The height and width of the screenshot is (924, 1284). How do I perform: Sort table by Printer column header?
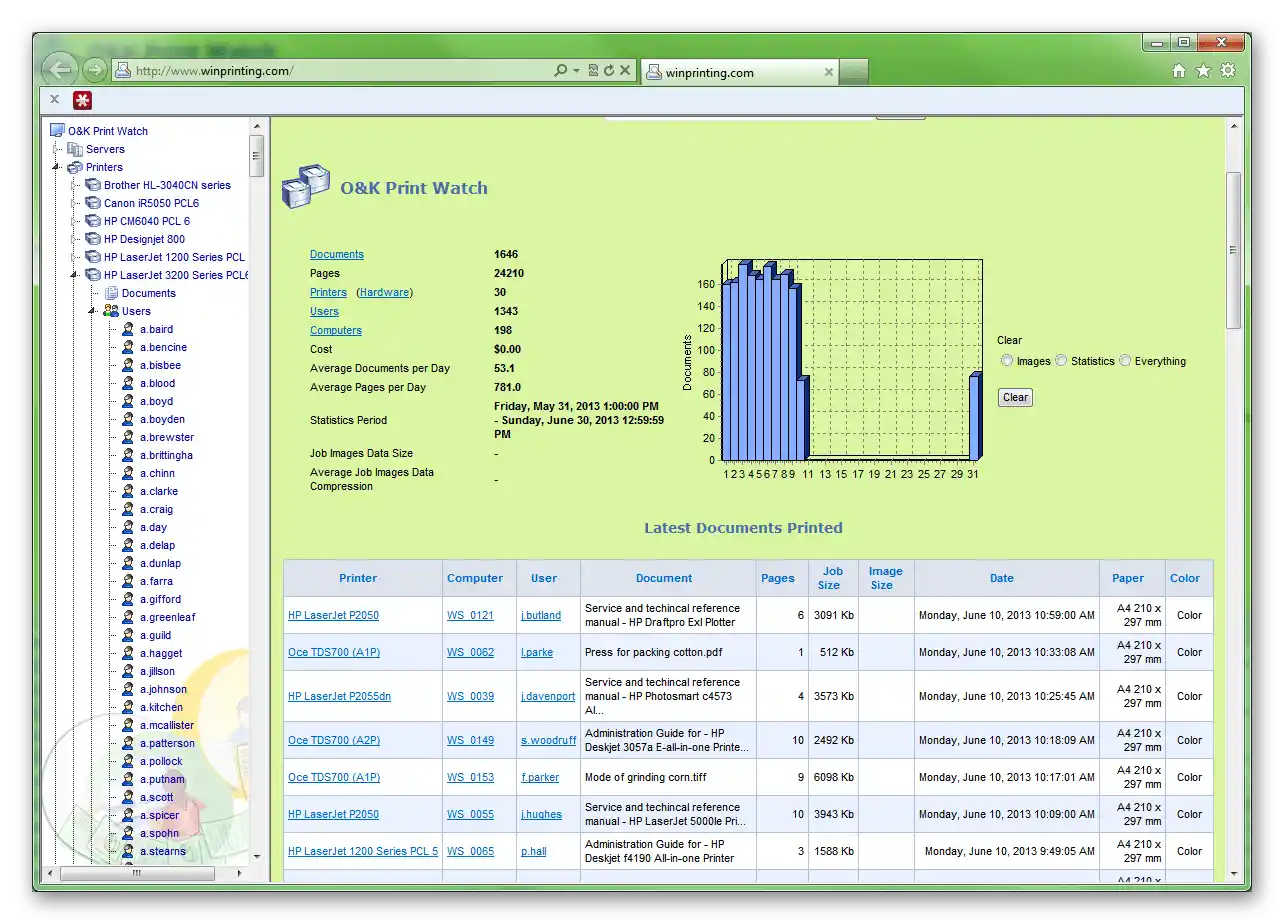pyautogui.click(x=358, y=578)
